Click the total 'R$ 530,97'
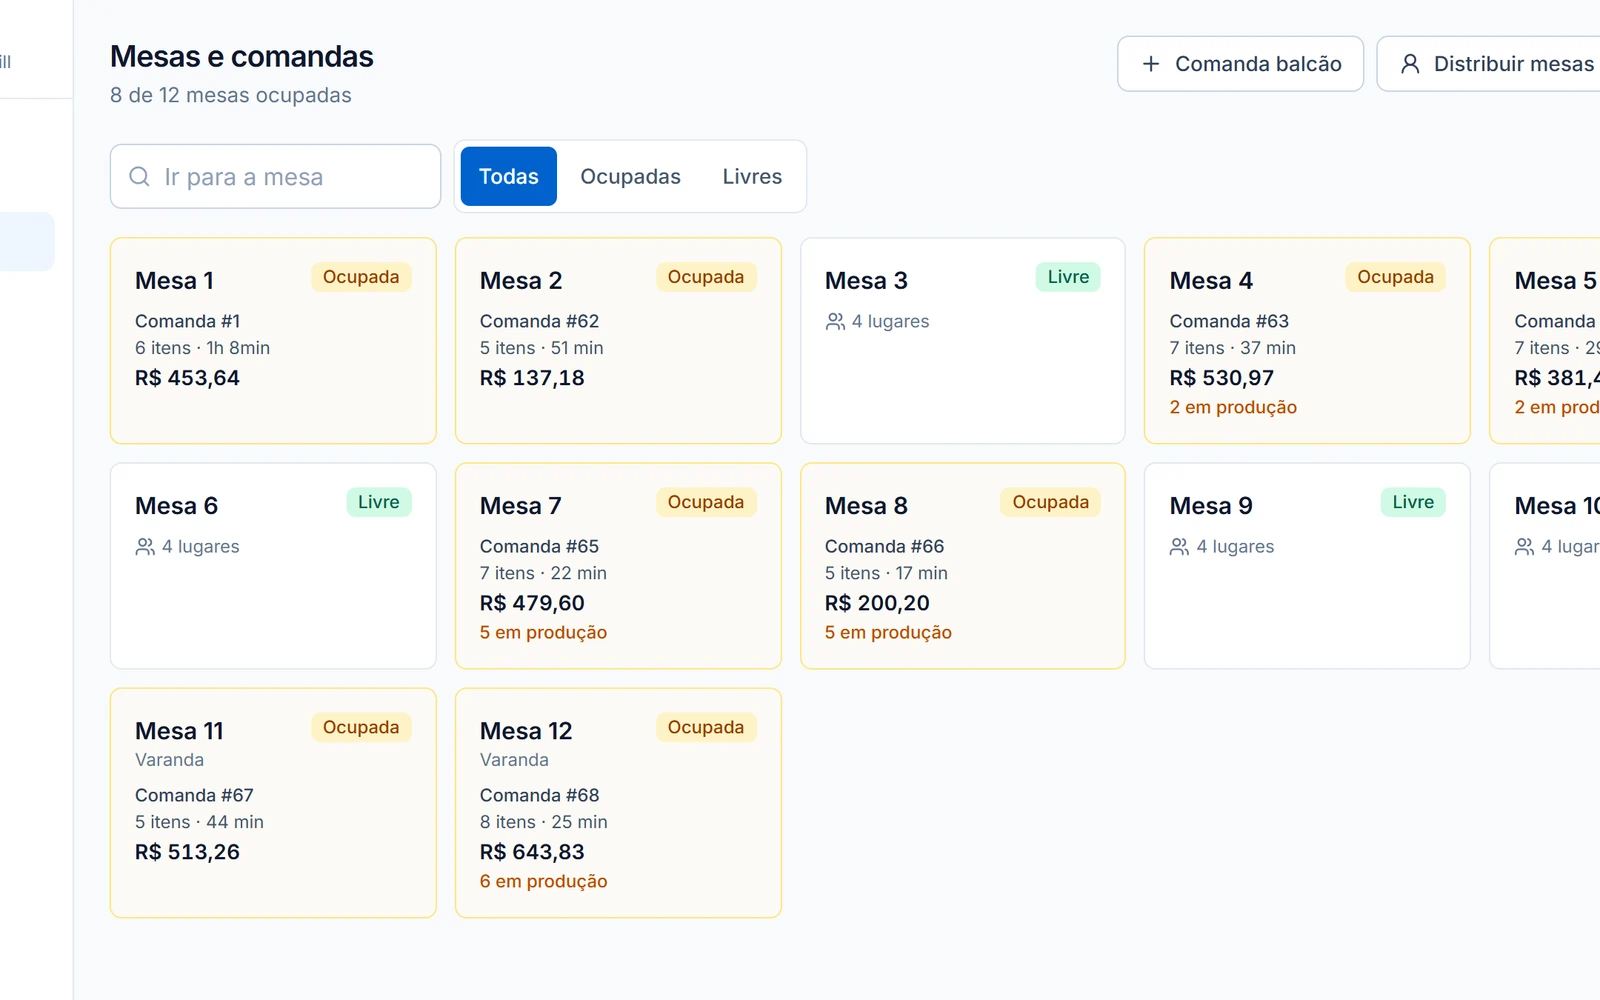Screen dimensions: 1600x1000 (1222, 378)
